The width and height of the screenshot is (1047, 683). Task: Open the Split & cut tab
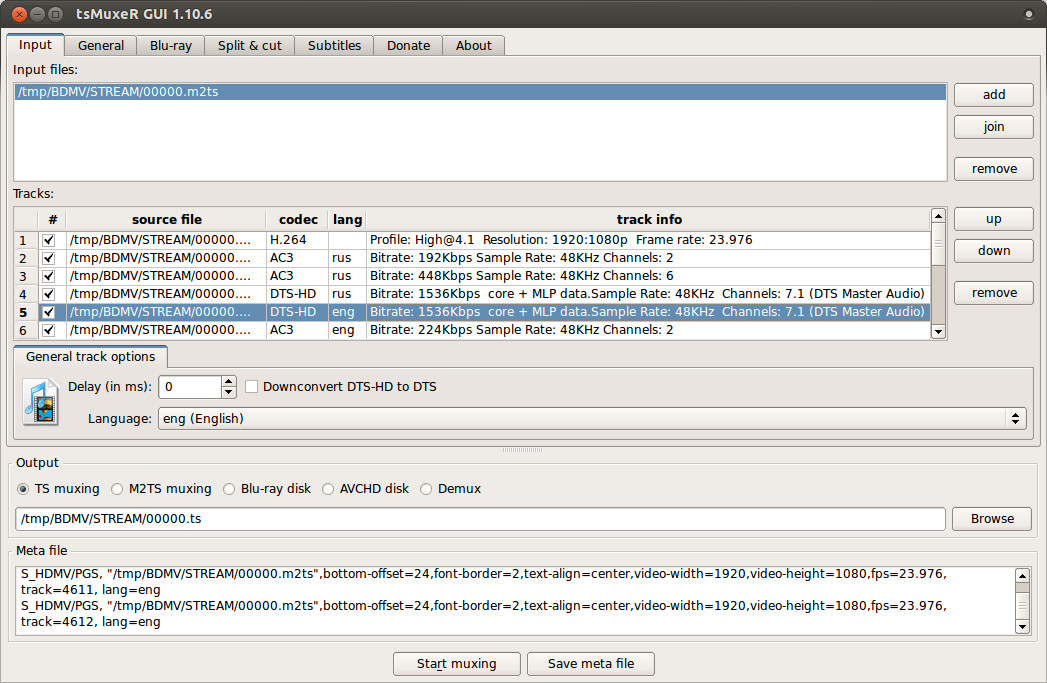click(250, 45)
